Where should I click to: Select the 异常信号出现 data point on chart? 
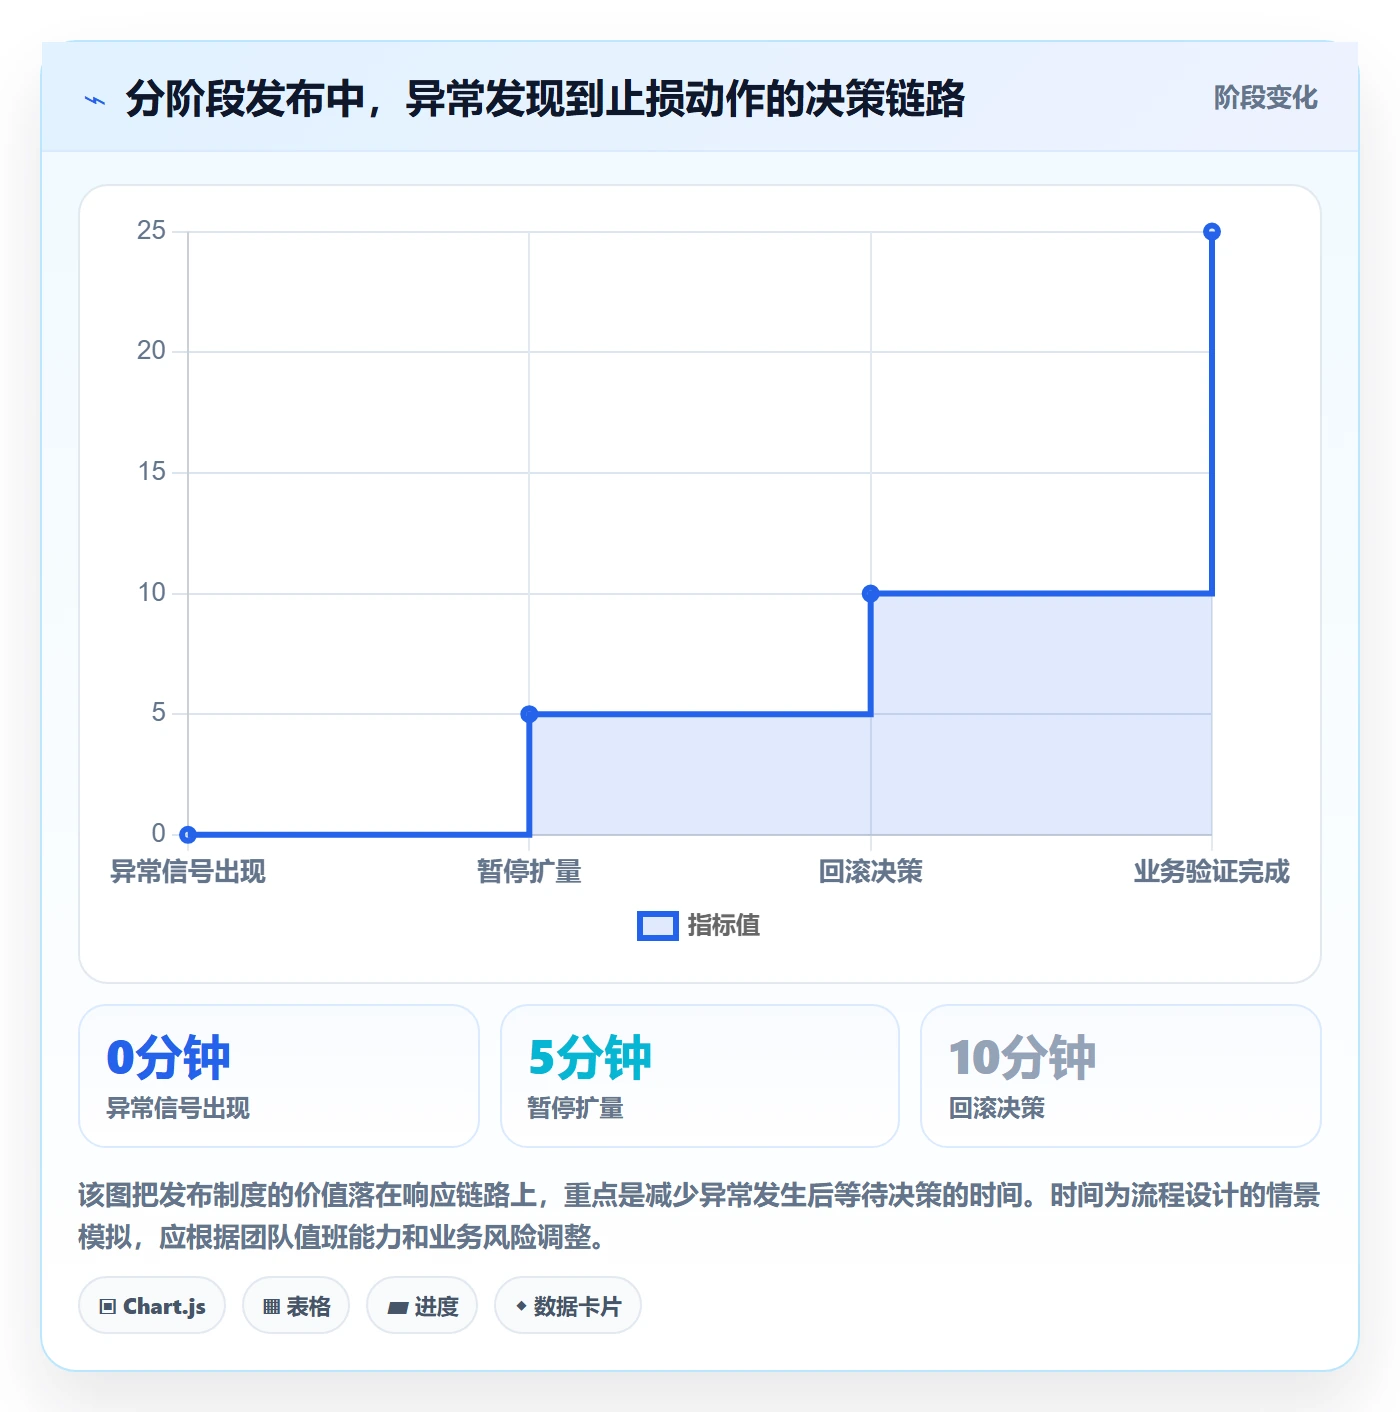click(188, 834)
